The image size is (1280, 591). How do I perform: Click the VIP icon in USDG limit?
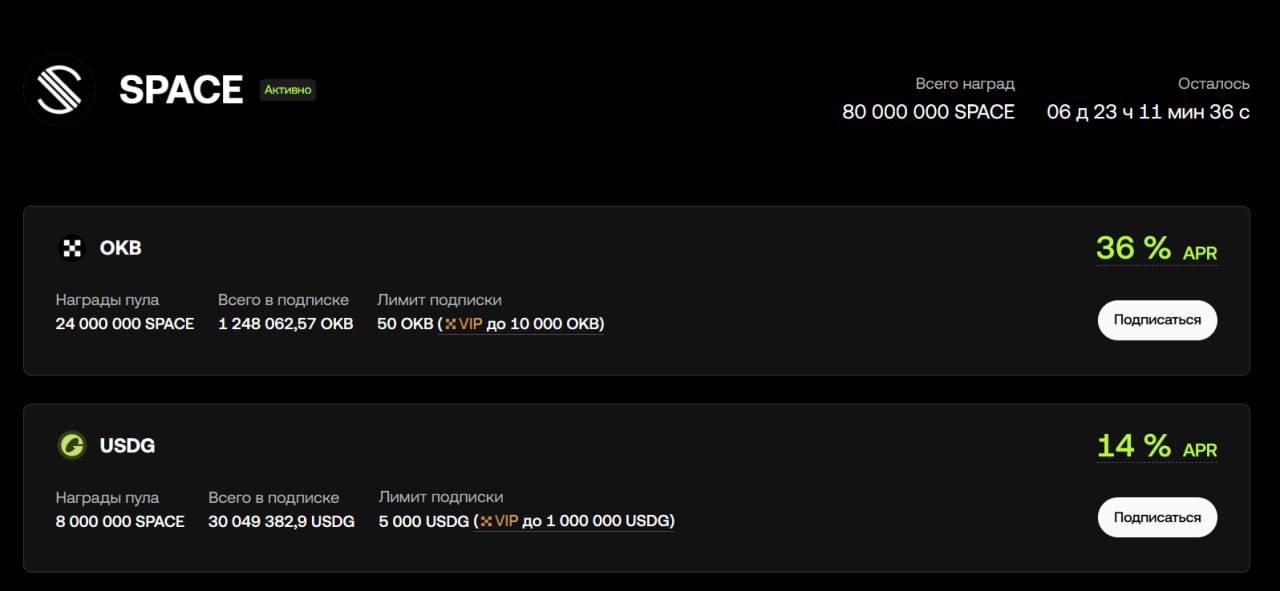(487, 521)
